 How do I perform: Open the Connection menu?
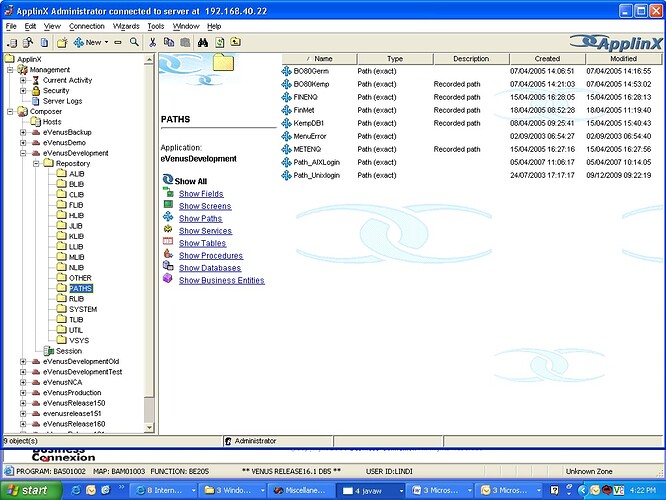tap(87, 26)
